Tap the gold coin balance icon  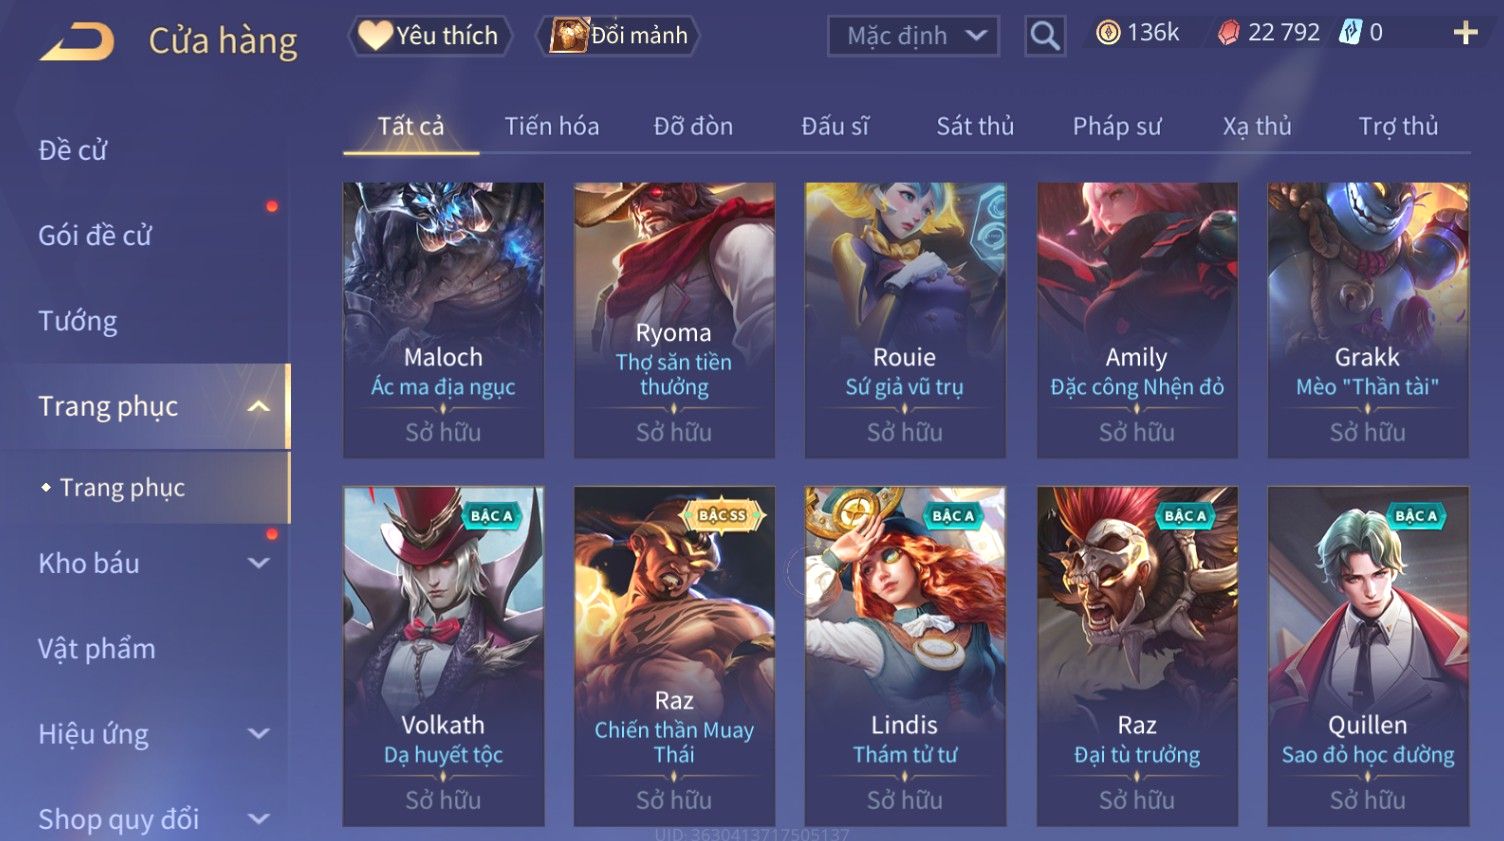[1107, 33]
